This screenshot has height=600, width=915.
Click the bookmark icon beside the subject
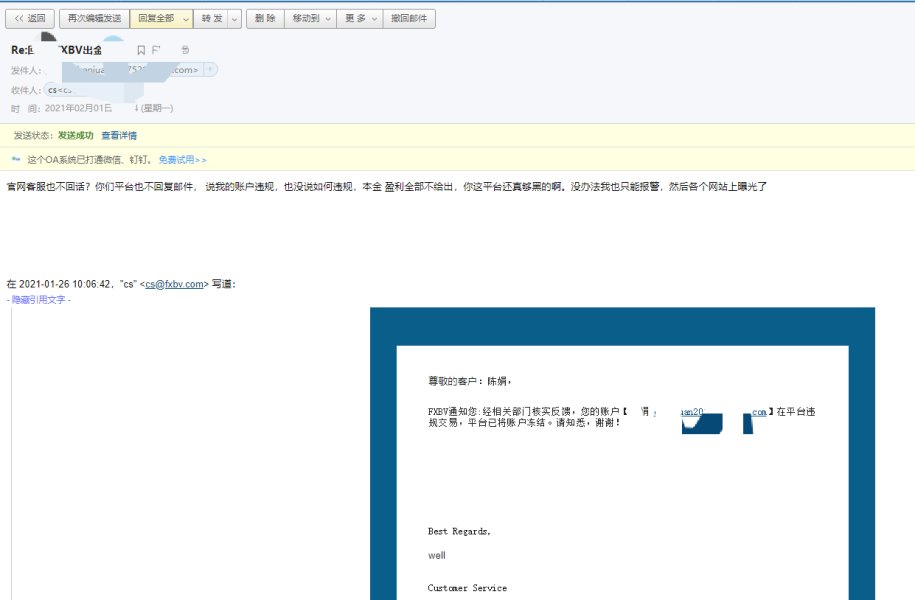[141, 50]
